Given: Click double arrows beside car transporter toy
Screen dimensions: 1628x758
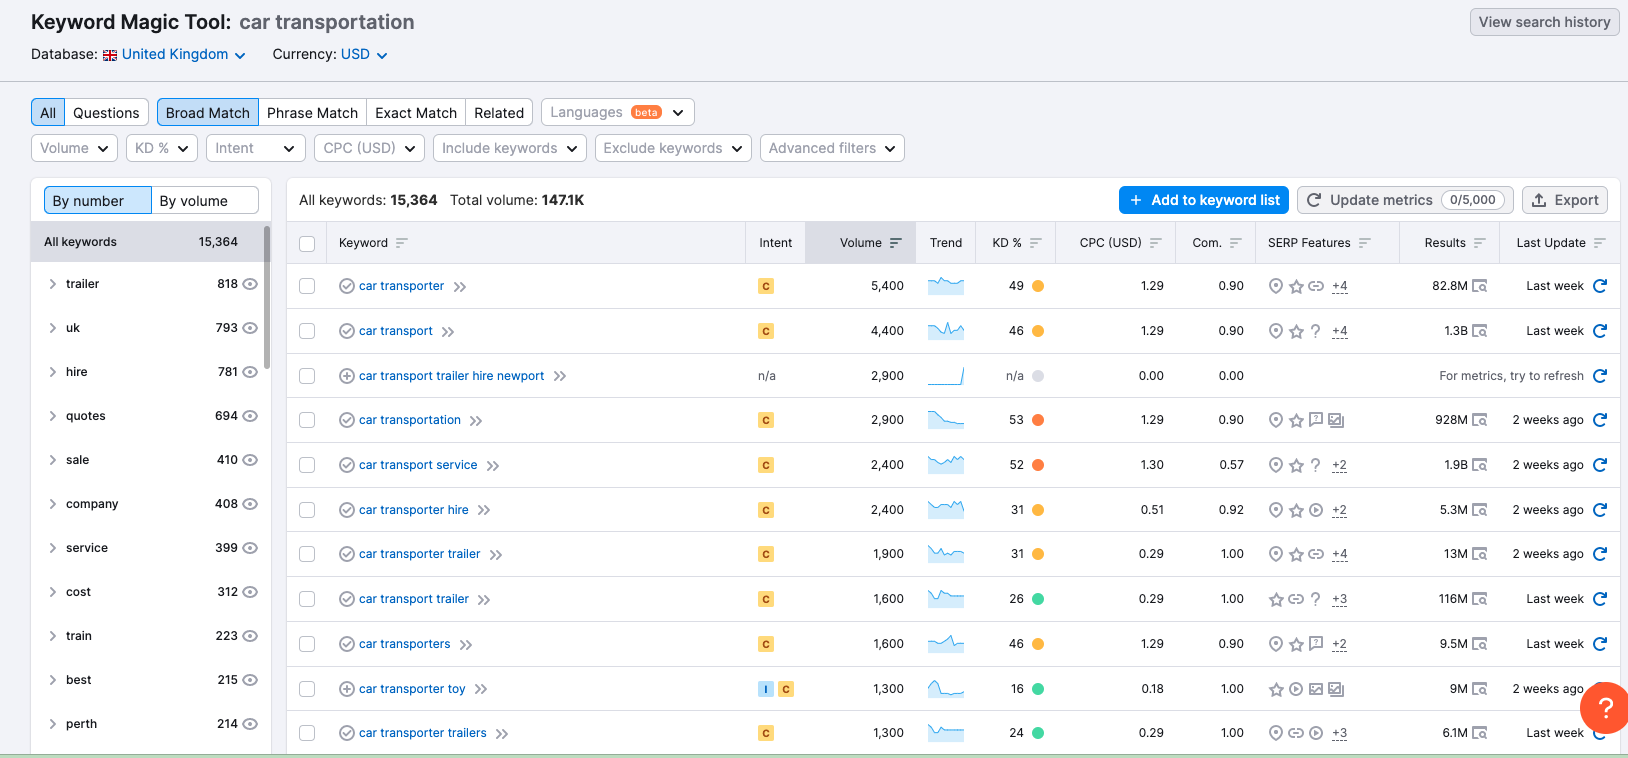Looking at the screenshot, I should (481, 689).
